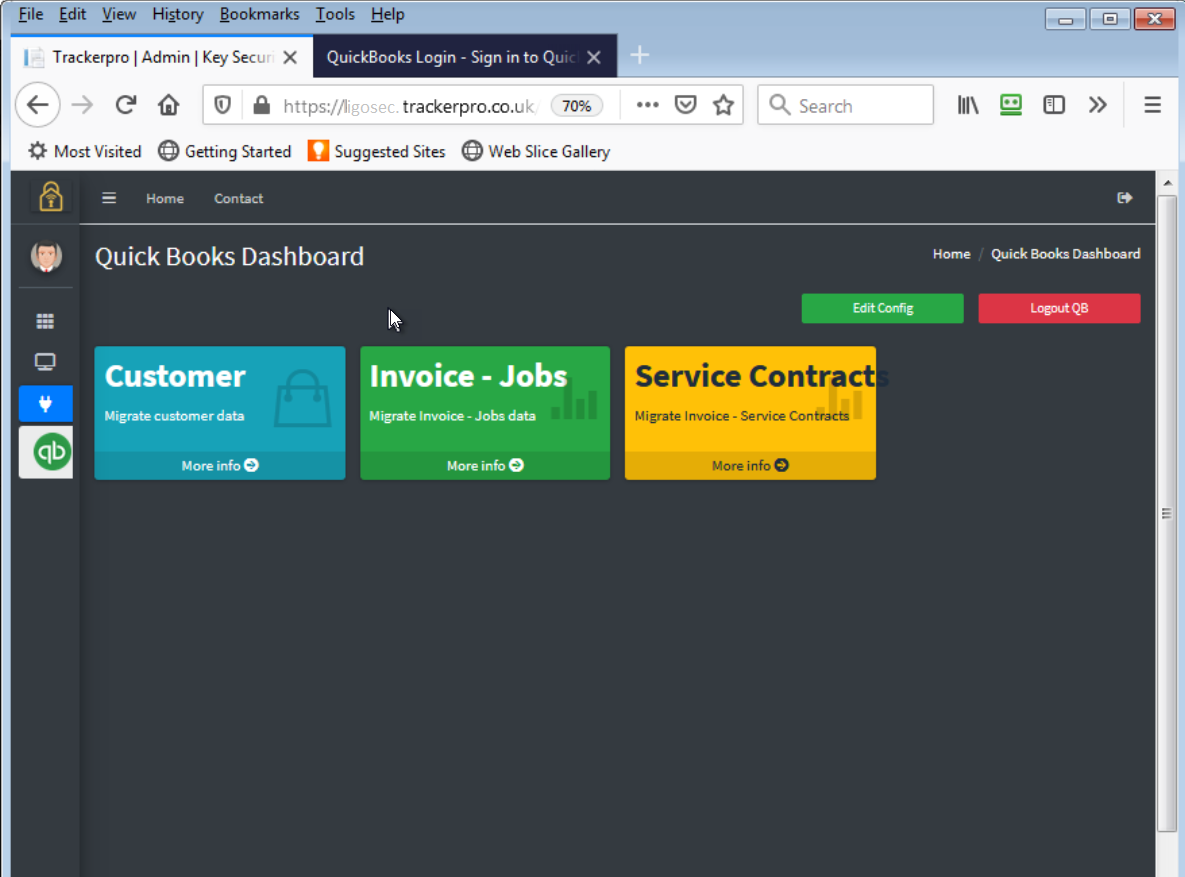This screenshot has height=877, width=1185.
Task: Open Suggested Sites bookmark
Action: [x=376, y=151]
